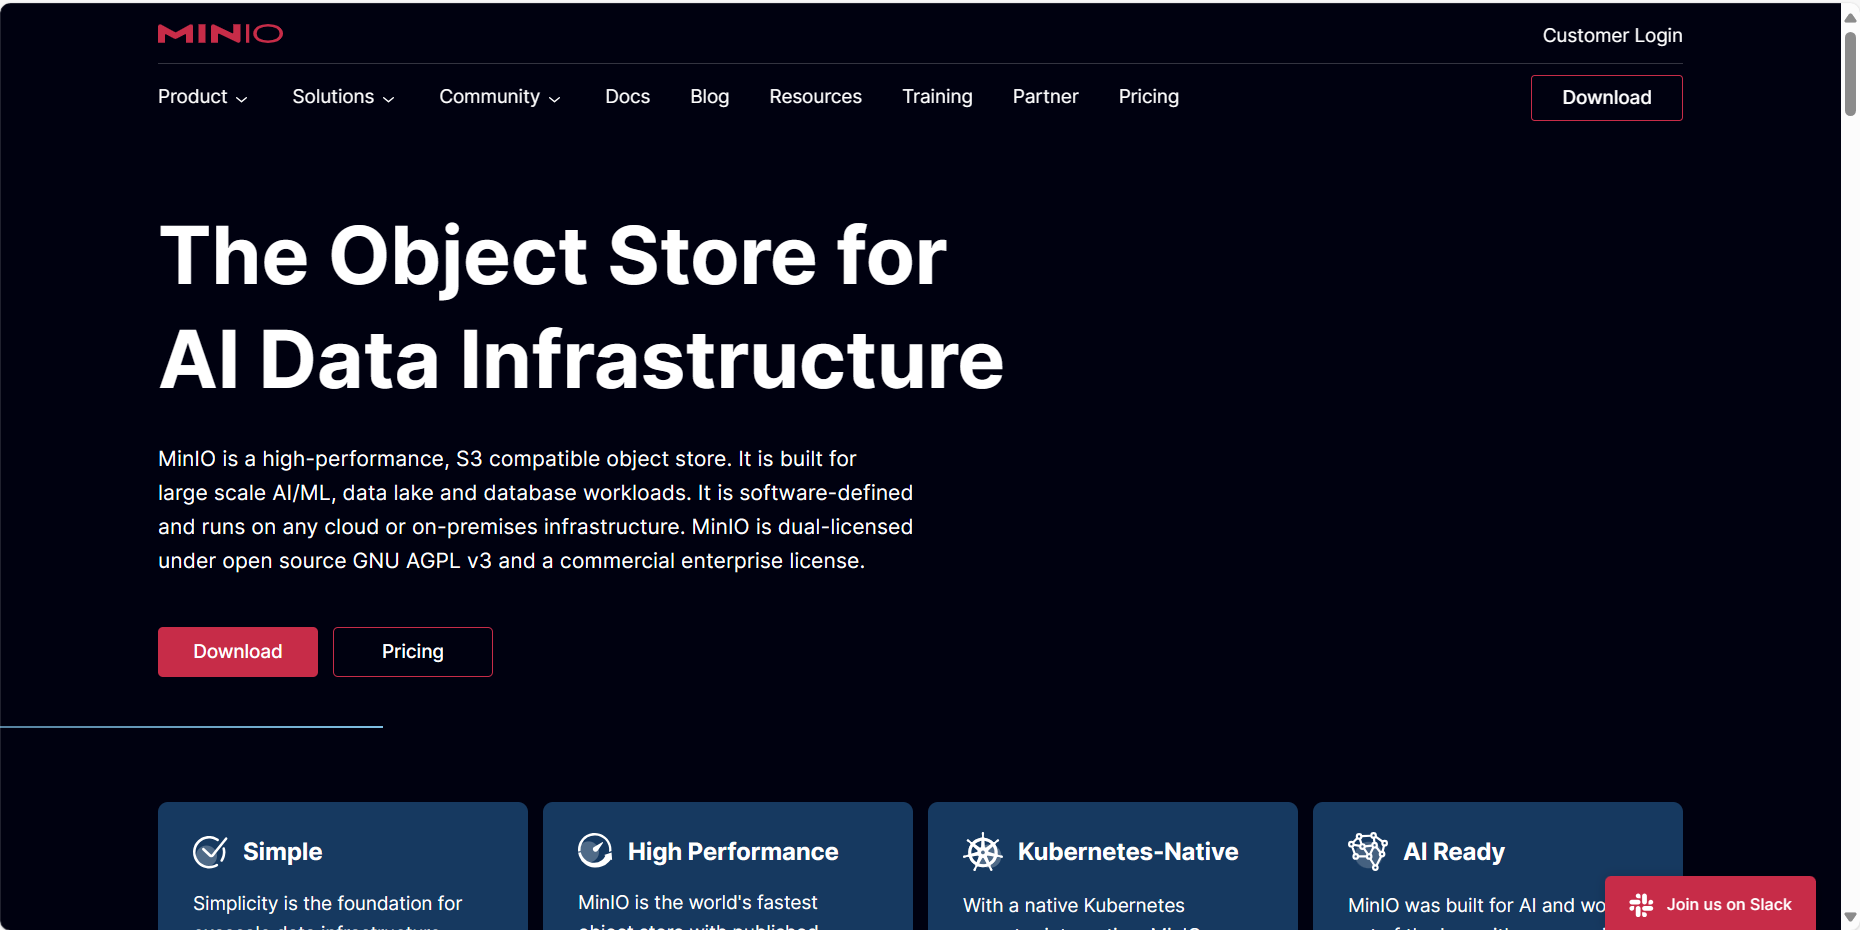This screenshot has width=1860, height=930.
Task: Select the Simple checkmark icon
Action: pos(209,851)
